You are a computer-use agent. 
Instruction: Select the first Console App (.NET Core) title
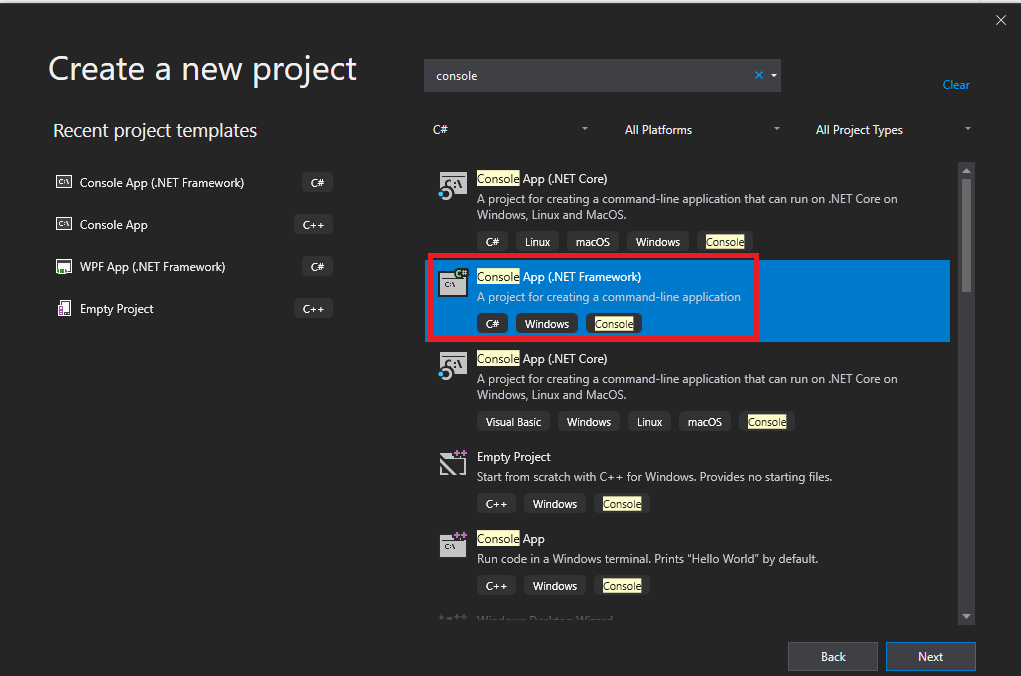[542, 178]
